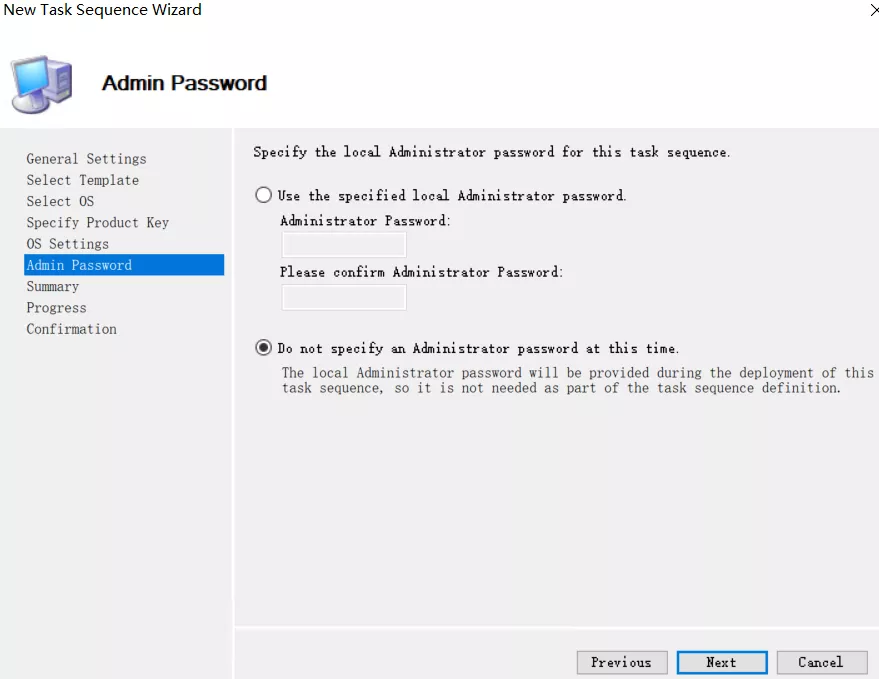The image size is (879, 679).
Task: Click the Administrator Password input field
Action: [x=344, y=245]
